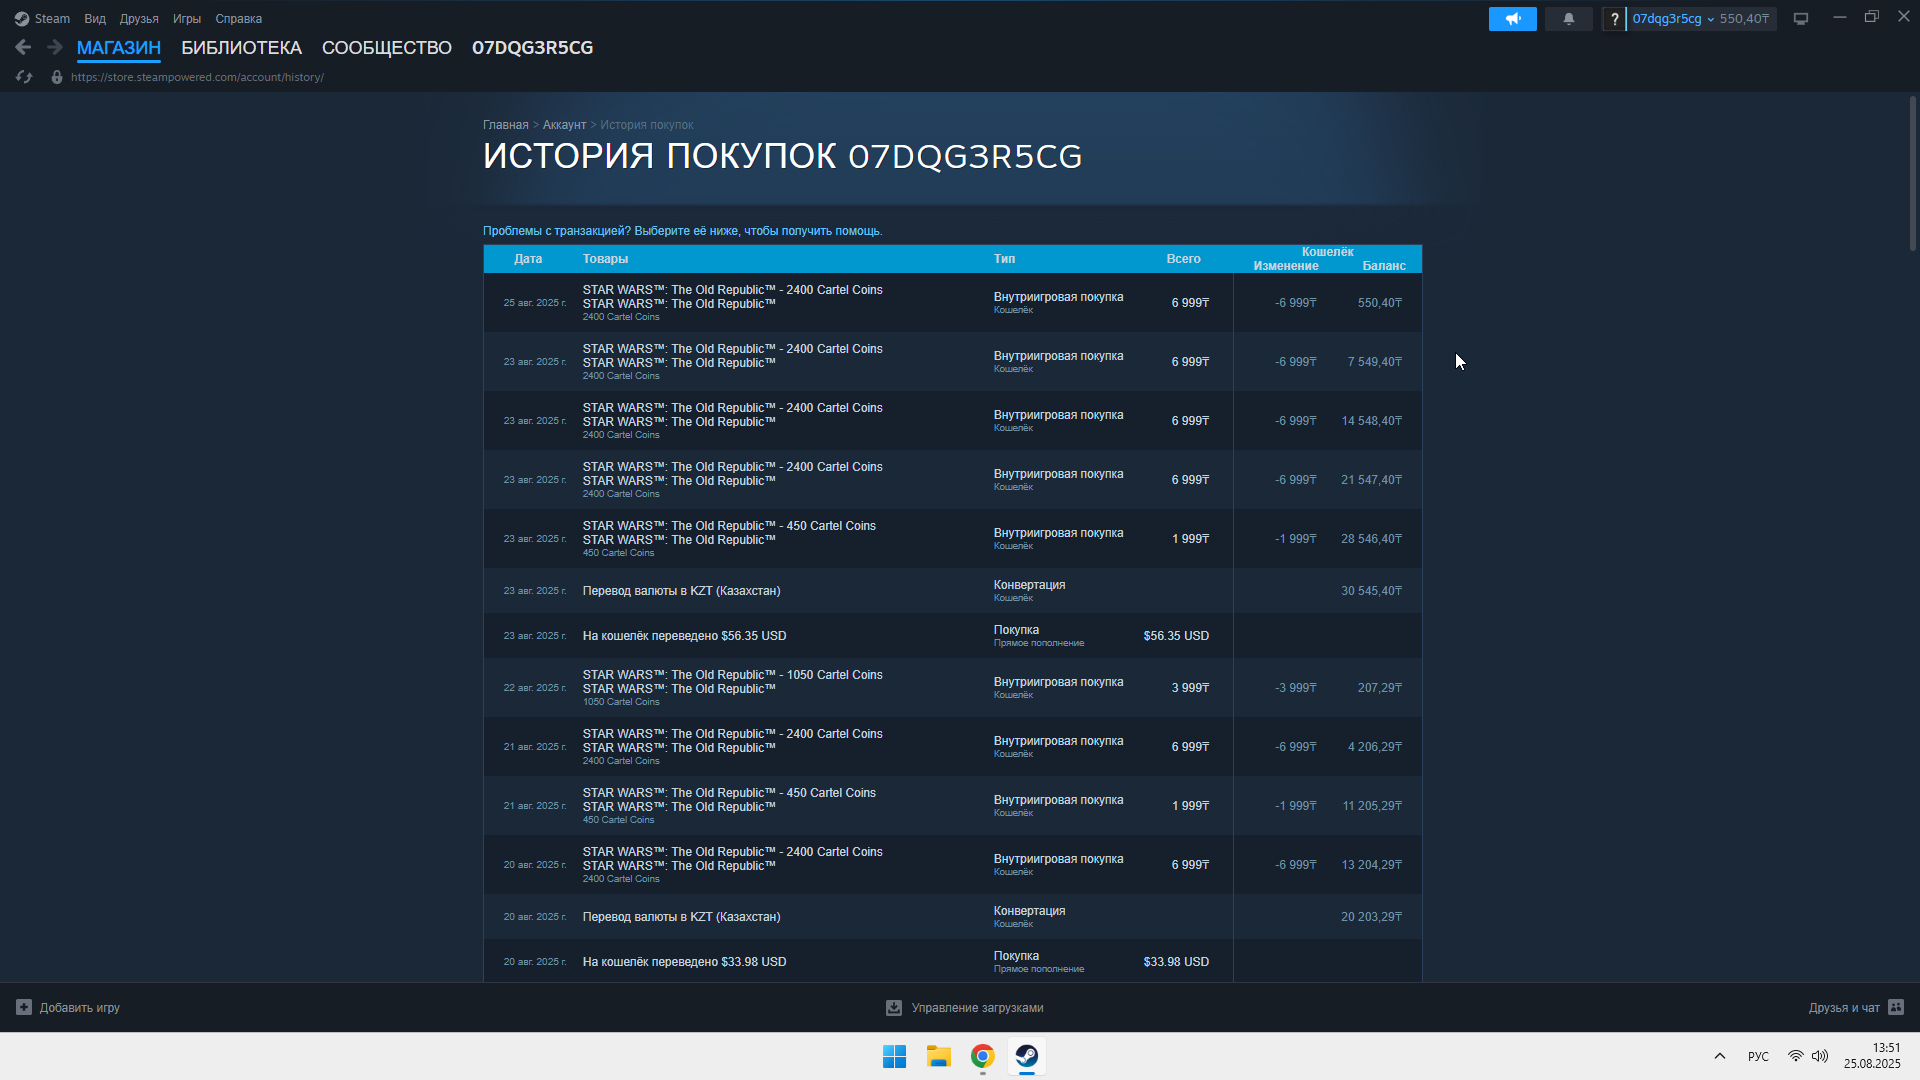The width and height of the screenshot is (1920, 1080).
Task: Select transaction with balance 7 549,40₸
Action: pos(952,362)
